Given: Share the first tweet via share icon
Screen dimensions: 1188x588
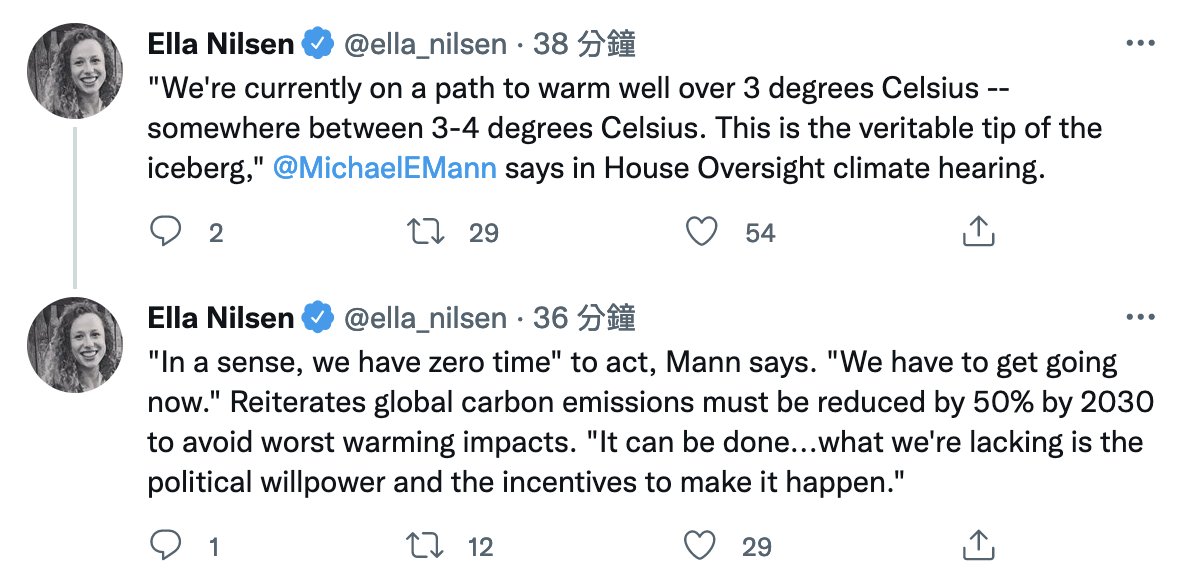Looking at the screenshot, I should 977,231.
